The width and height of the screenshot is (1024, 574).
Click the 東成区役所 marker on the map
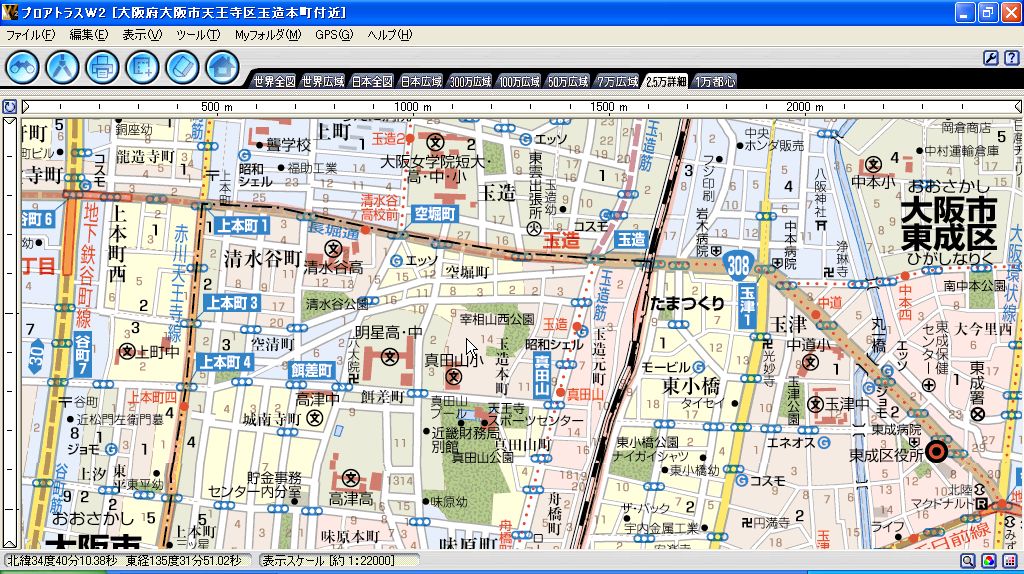[937, 452]
